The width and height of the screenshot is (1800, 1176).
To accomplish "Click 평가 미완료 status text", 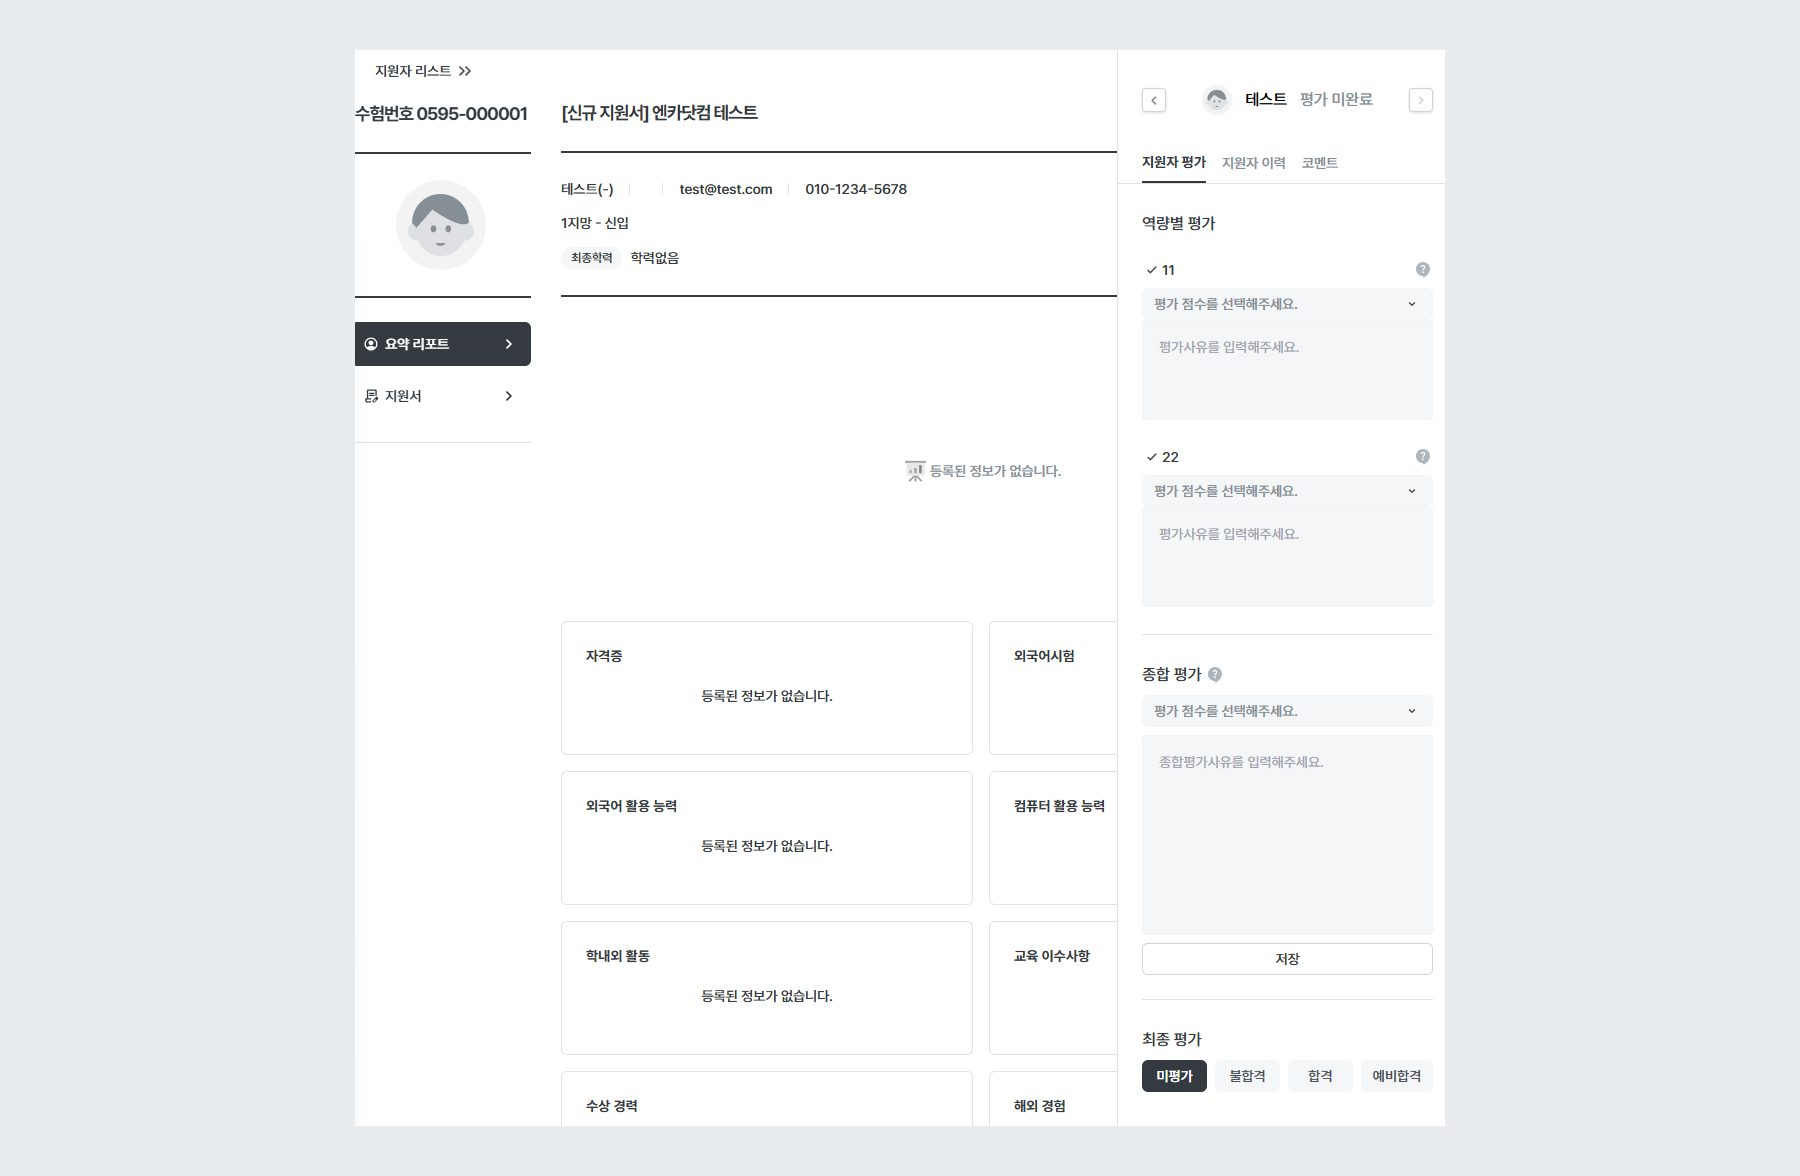I will click(1336, 99).
